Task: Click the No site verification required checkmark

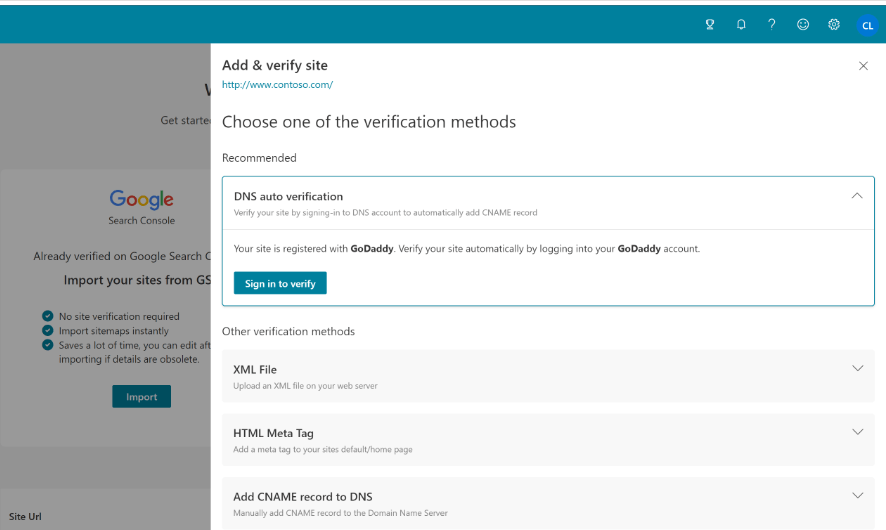Action: [48, 316]
